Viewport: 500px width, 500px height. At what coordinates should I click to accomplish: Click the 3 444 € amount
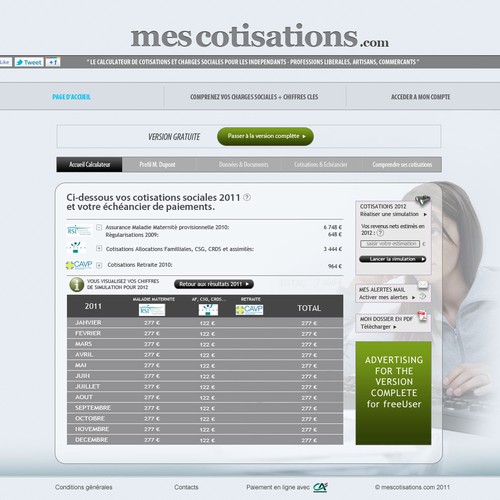[x=333, y=249]
